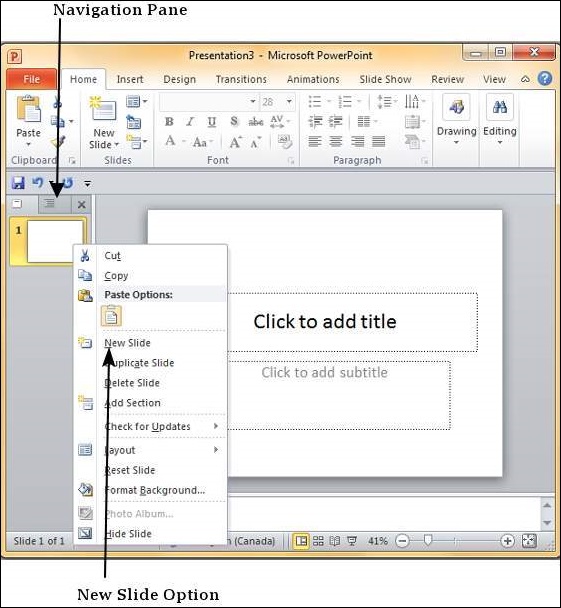Viewport: 561px width, 608px height.
Task: Click the Underline formatting icon
Action: 211,121
